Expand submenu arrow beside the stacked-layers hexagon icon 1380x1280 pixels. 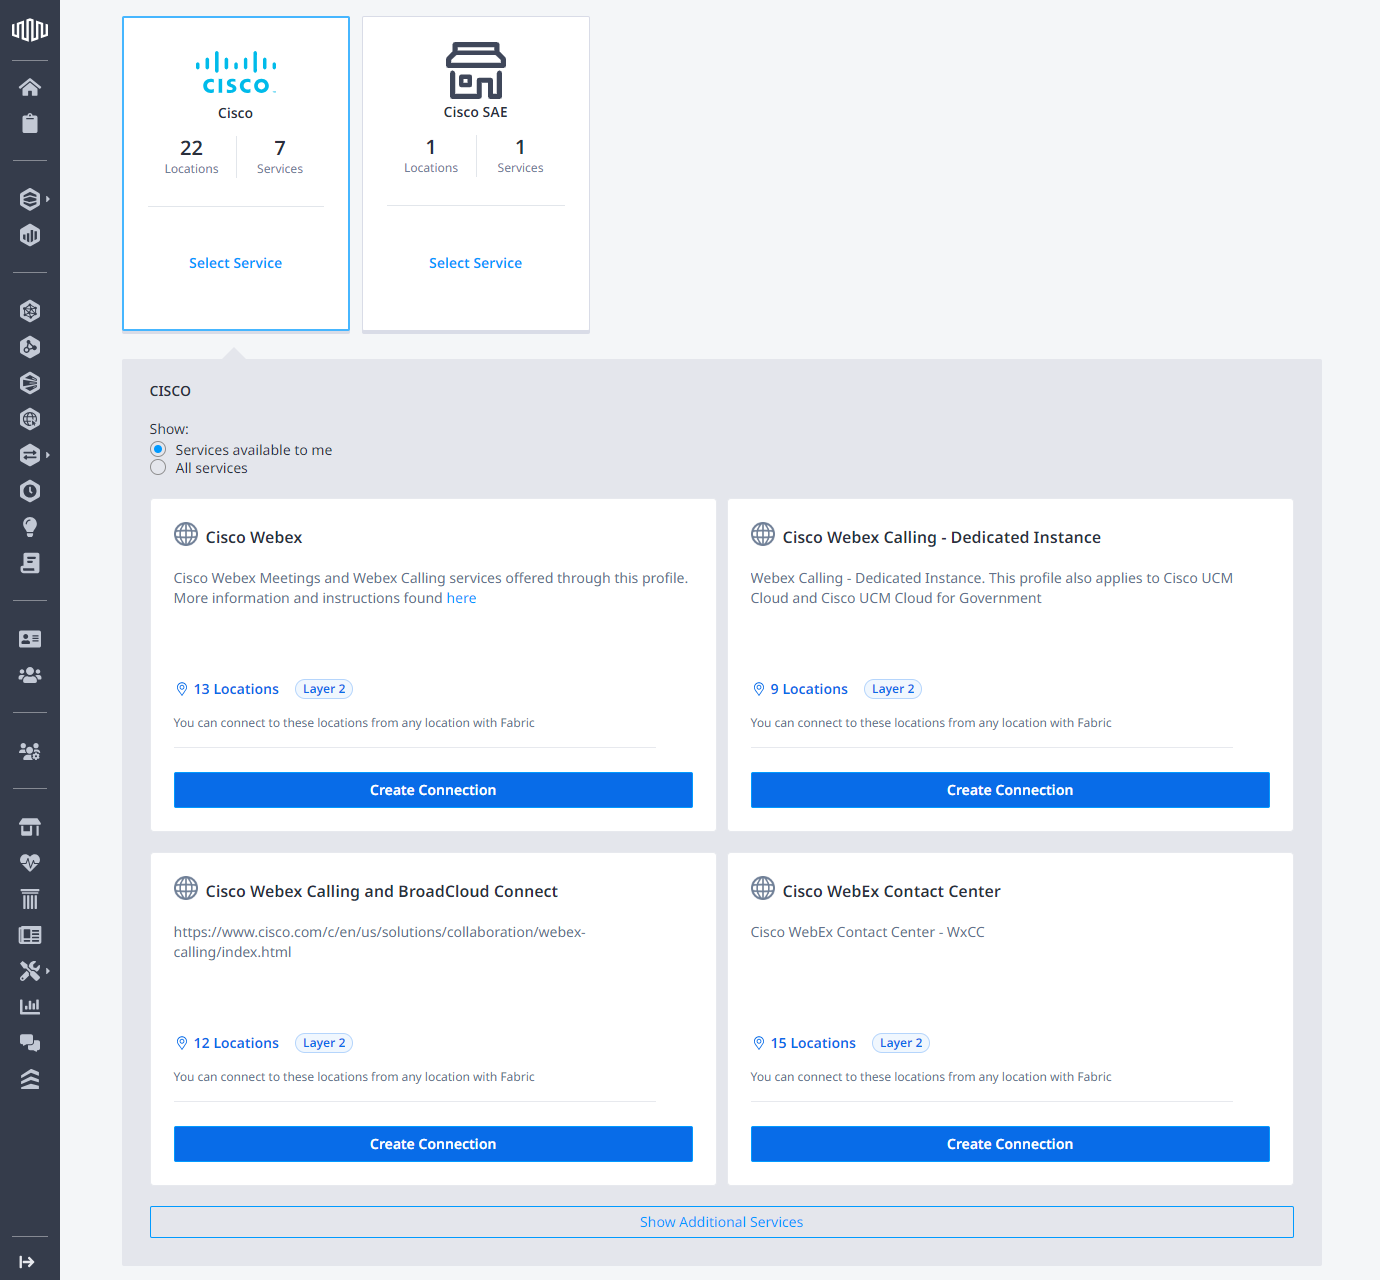tap(48, 199)
